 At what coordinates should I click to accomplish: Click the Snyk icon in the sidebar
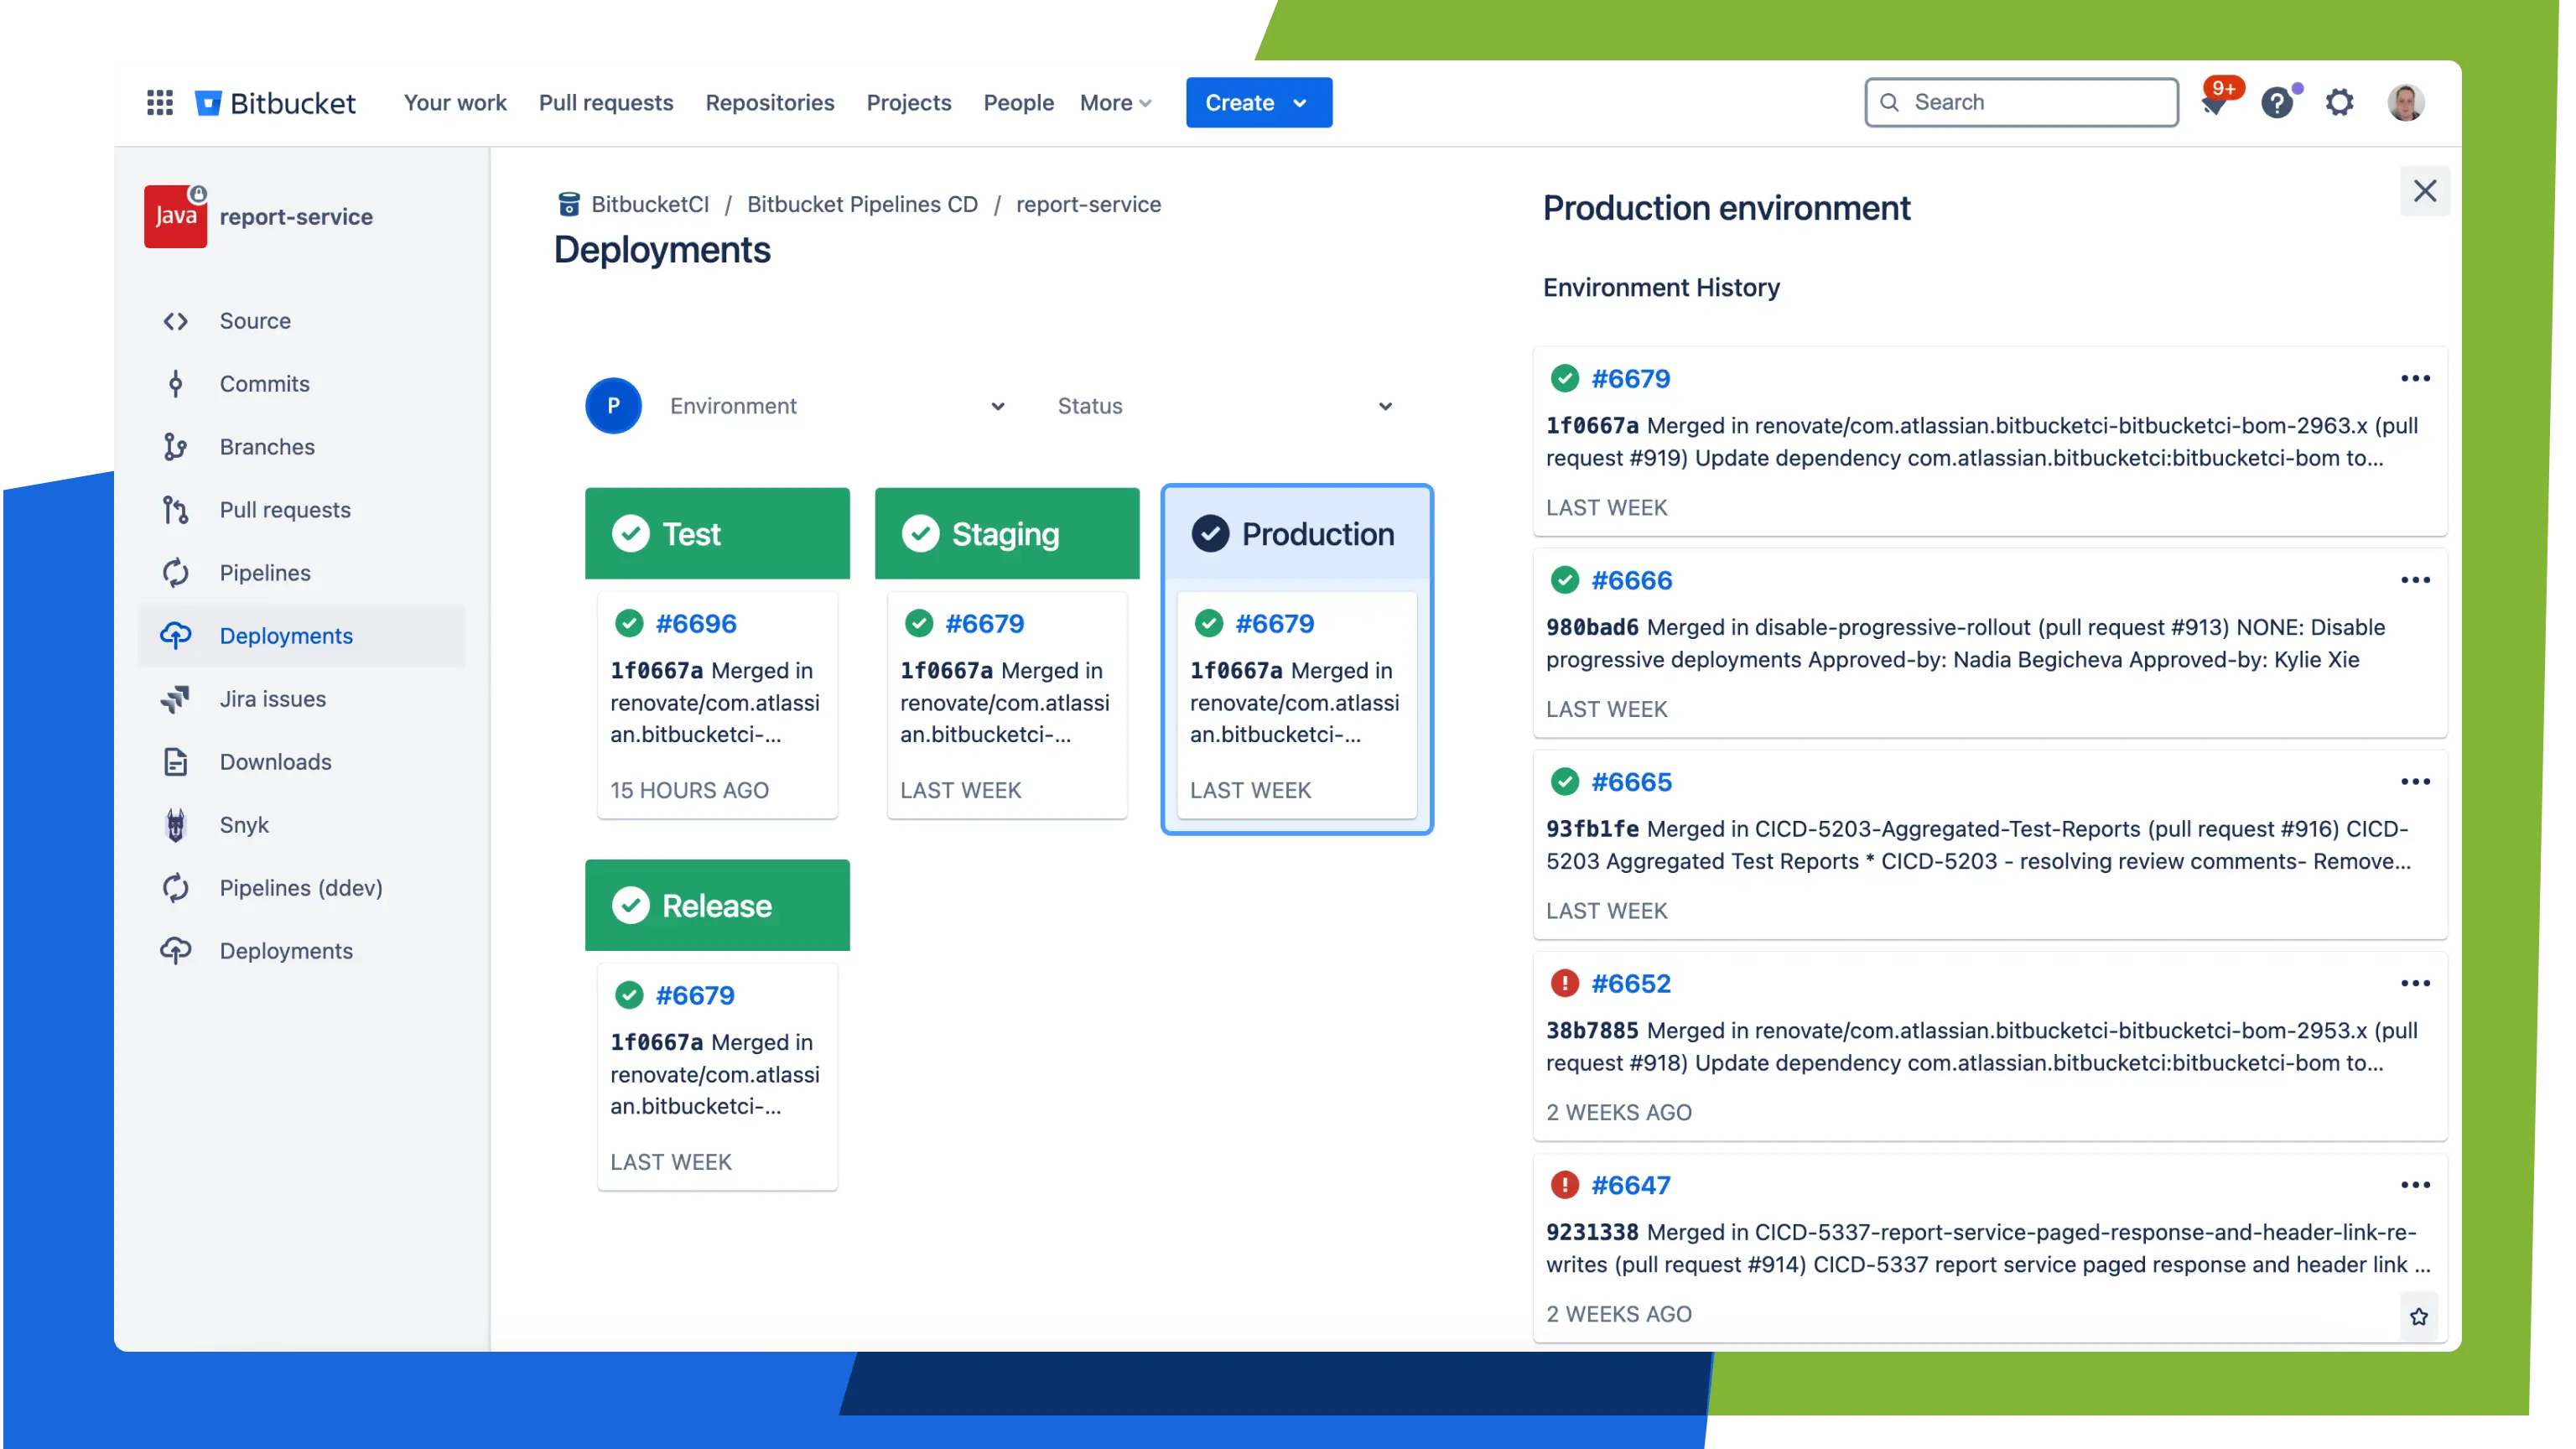click(x=176, y=825)
